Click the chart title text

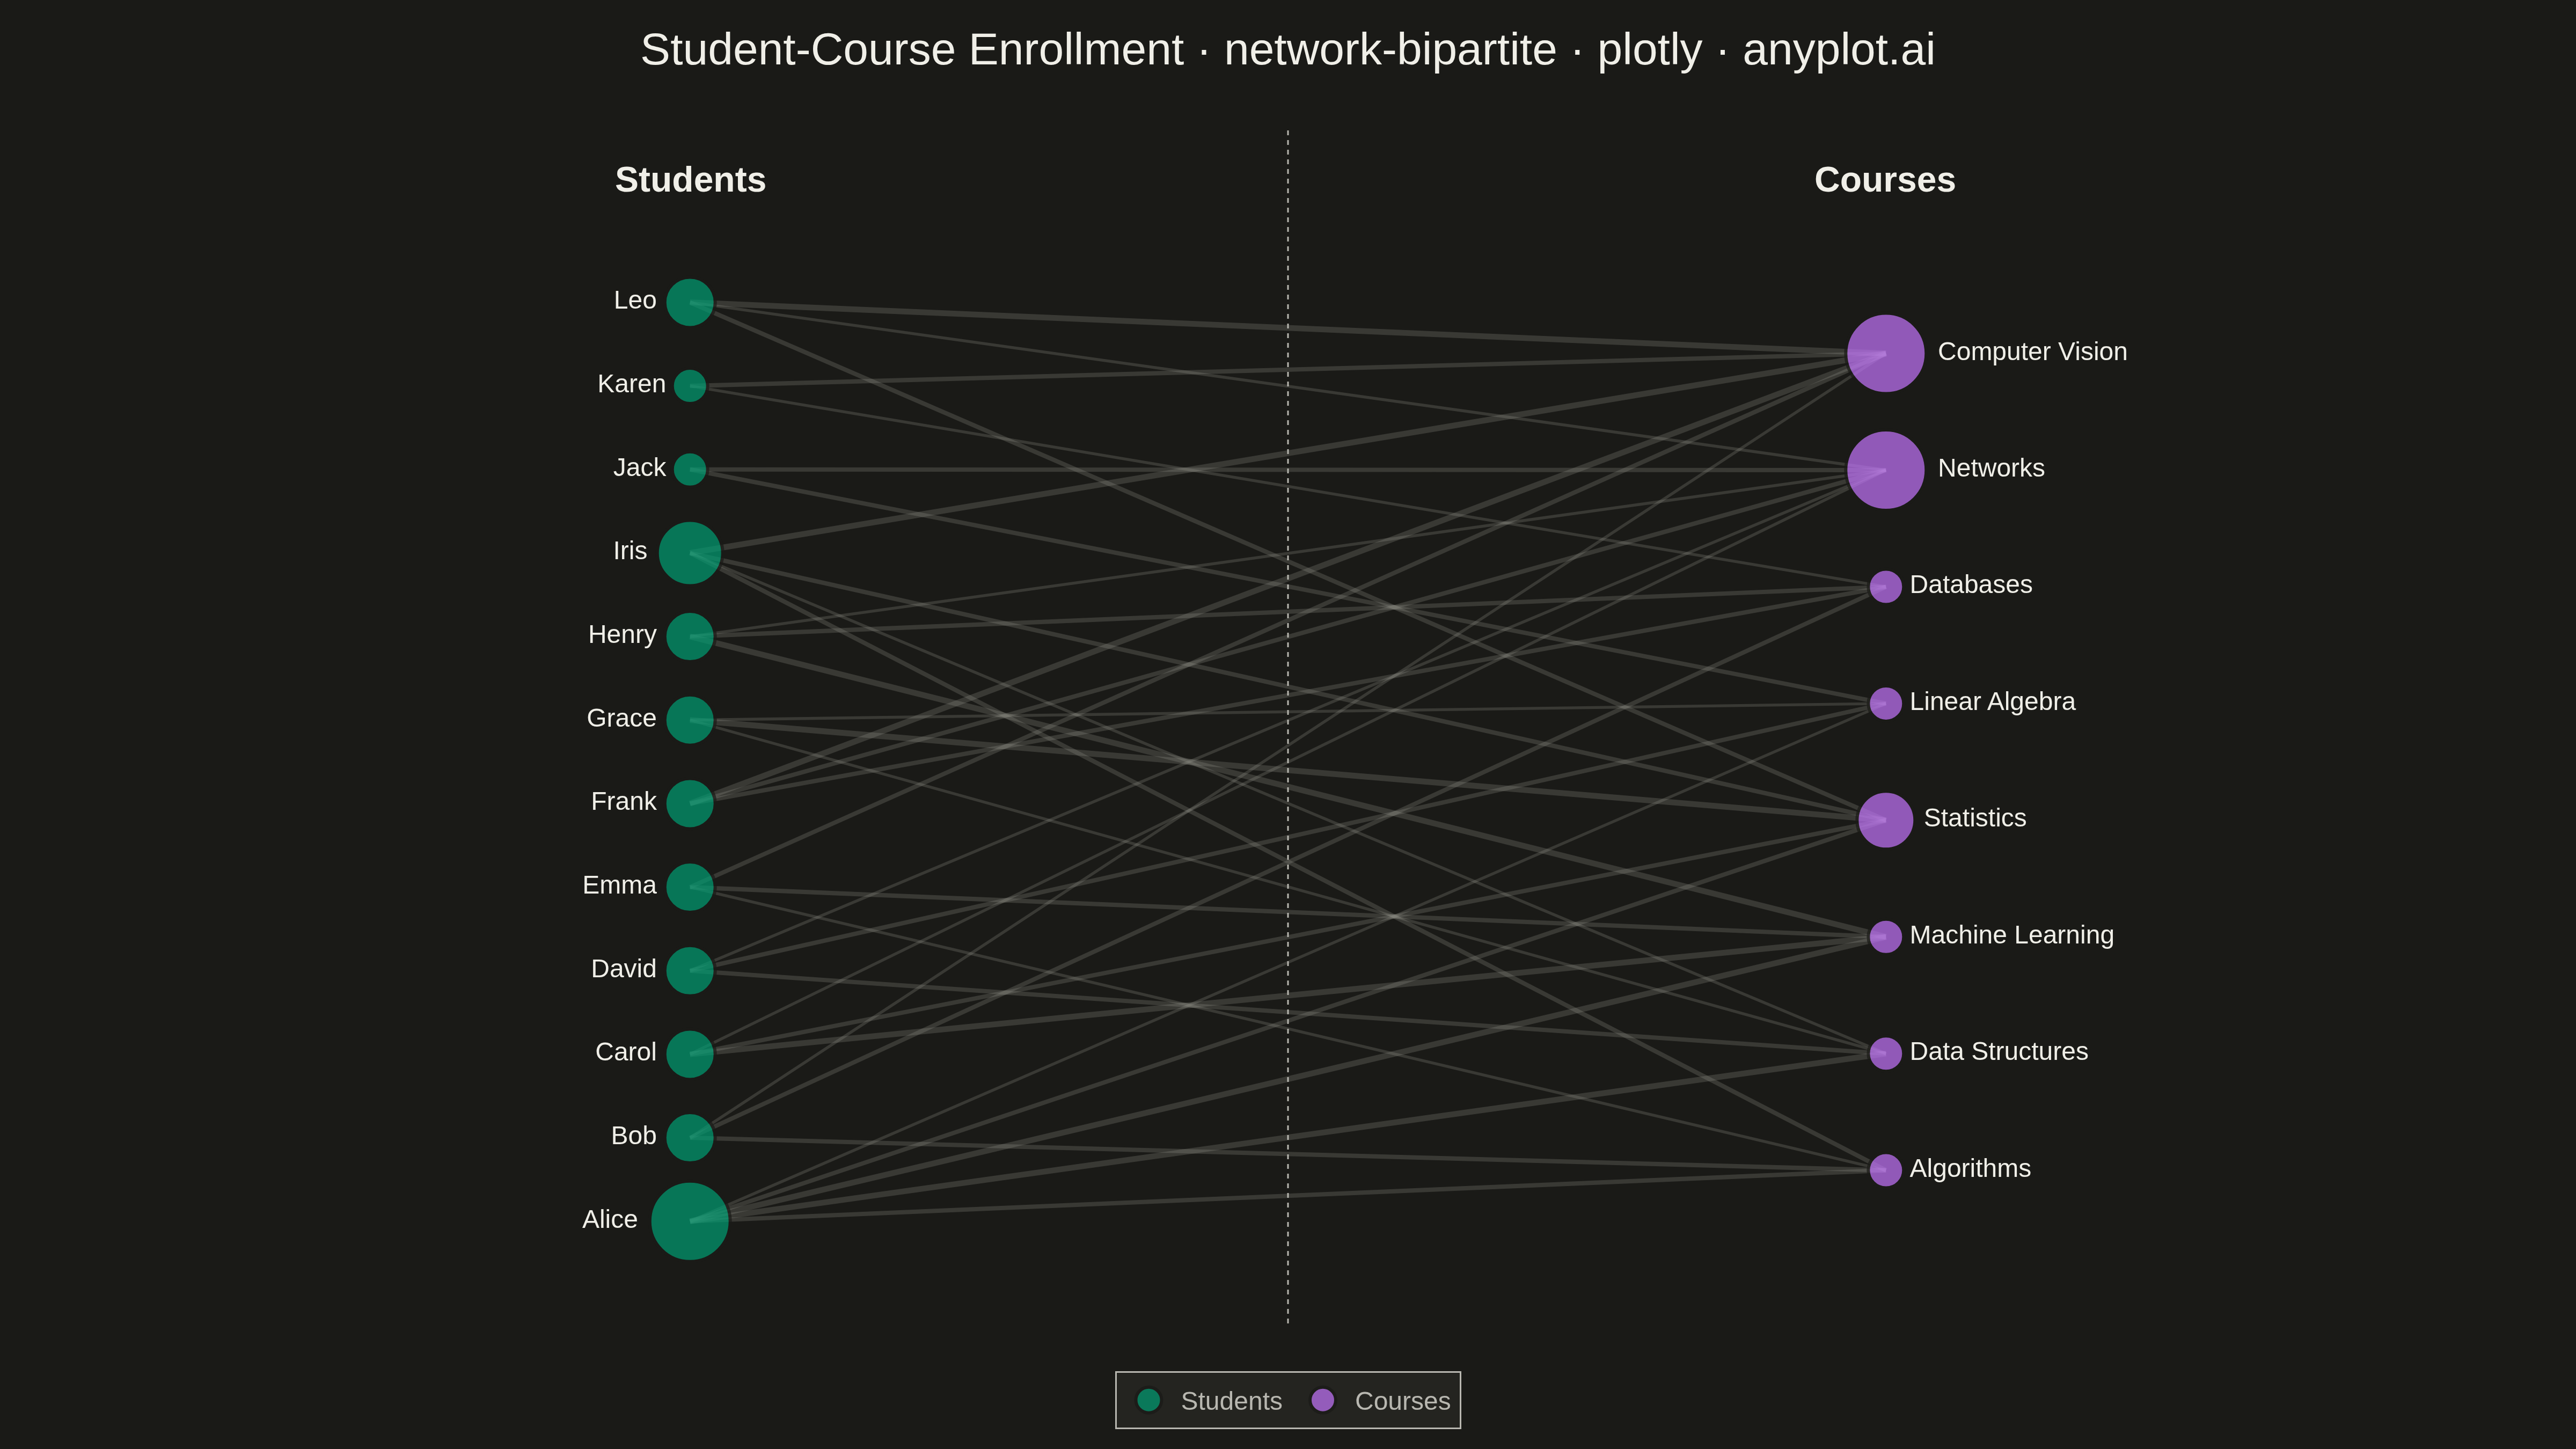1288,50
